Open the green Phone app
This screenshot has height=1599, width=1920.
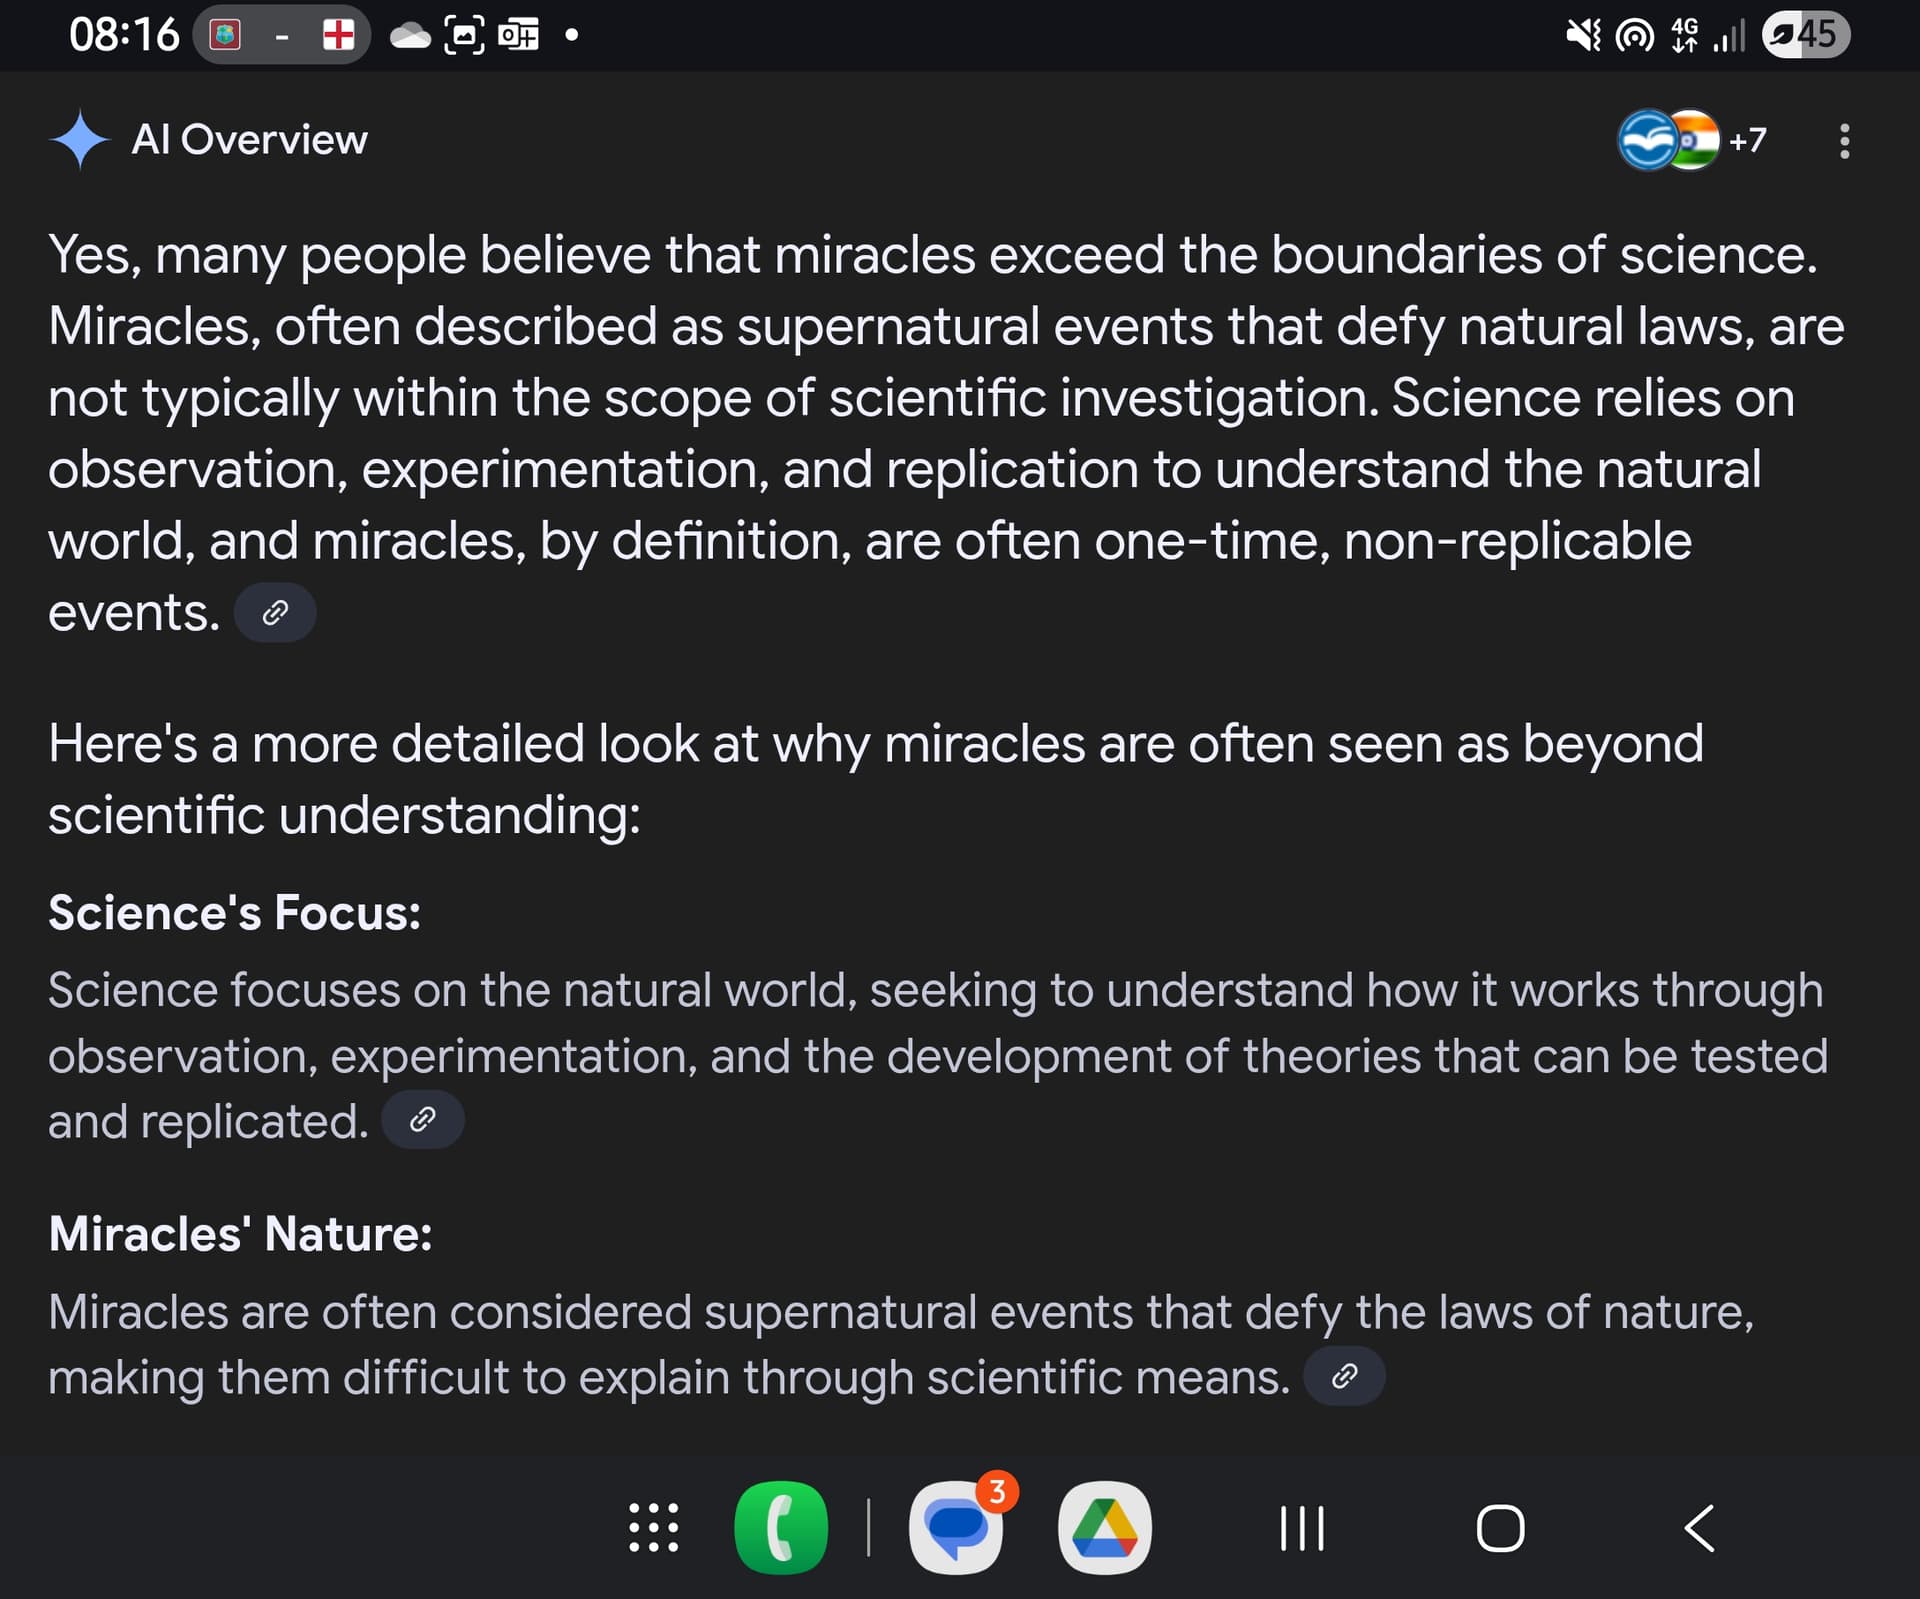(x=781, y=1528)
